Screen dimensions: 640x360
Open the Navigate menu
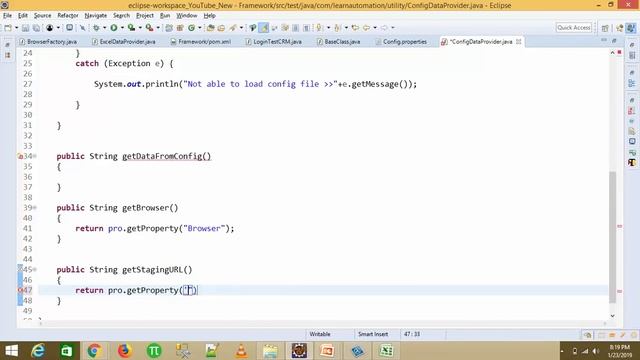[96, 16]
